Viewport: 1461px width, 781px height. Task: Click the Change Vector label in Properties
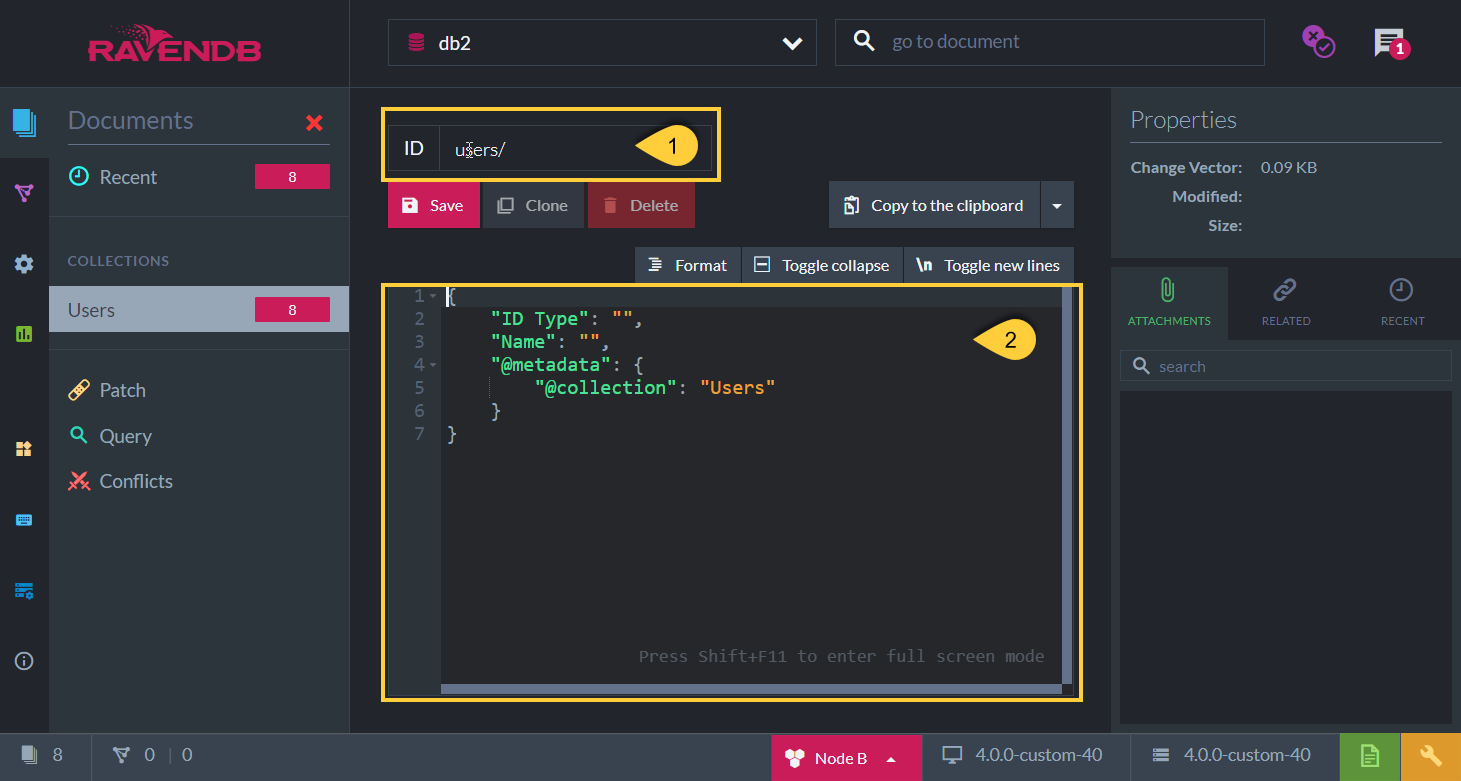(1186, 167)
